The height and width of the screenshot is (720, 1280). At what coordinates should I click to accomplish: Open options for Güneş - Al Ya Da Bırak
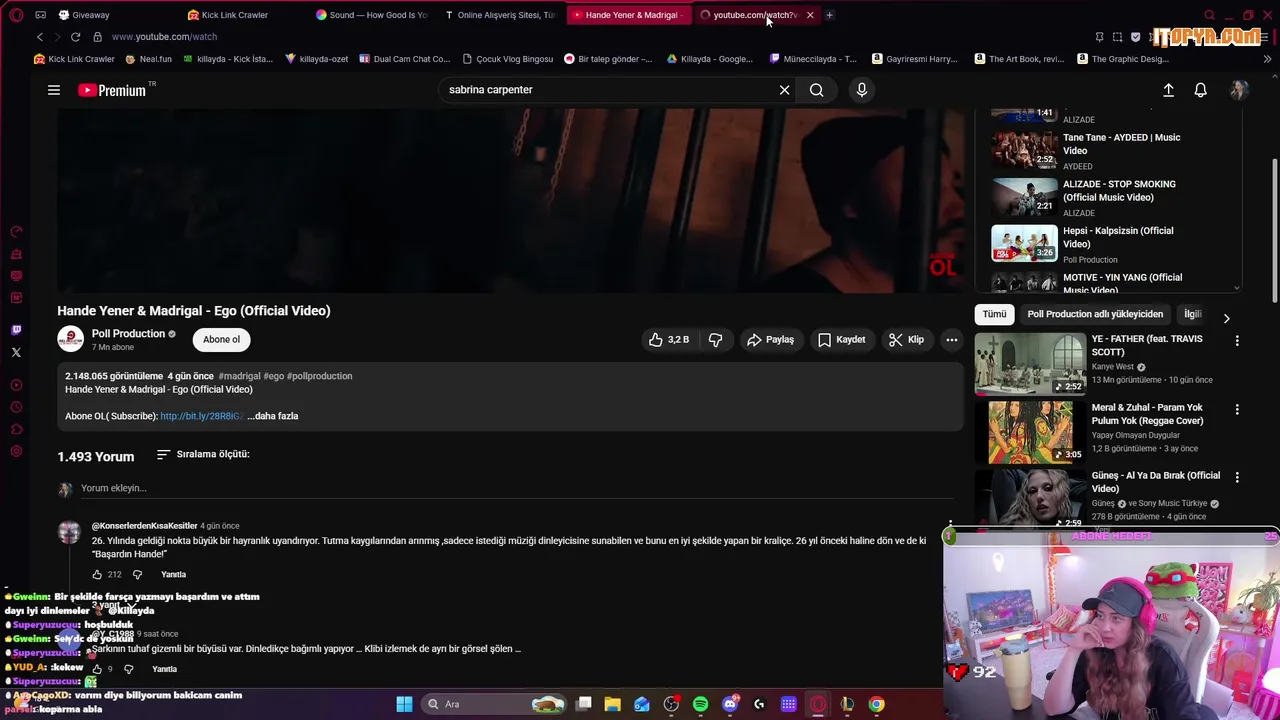[x=1237, y=477]
